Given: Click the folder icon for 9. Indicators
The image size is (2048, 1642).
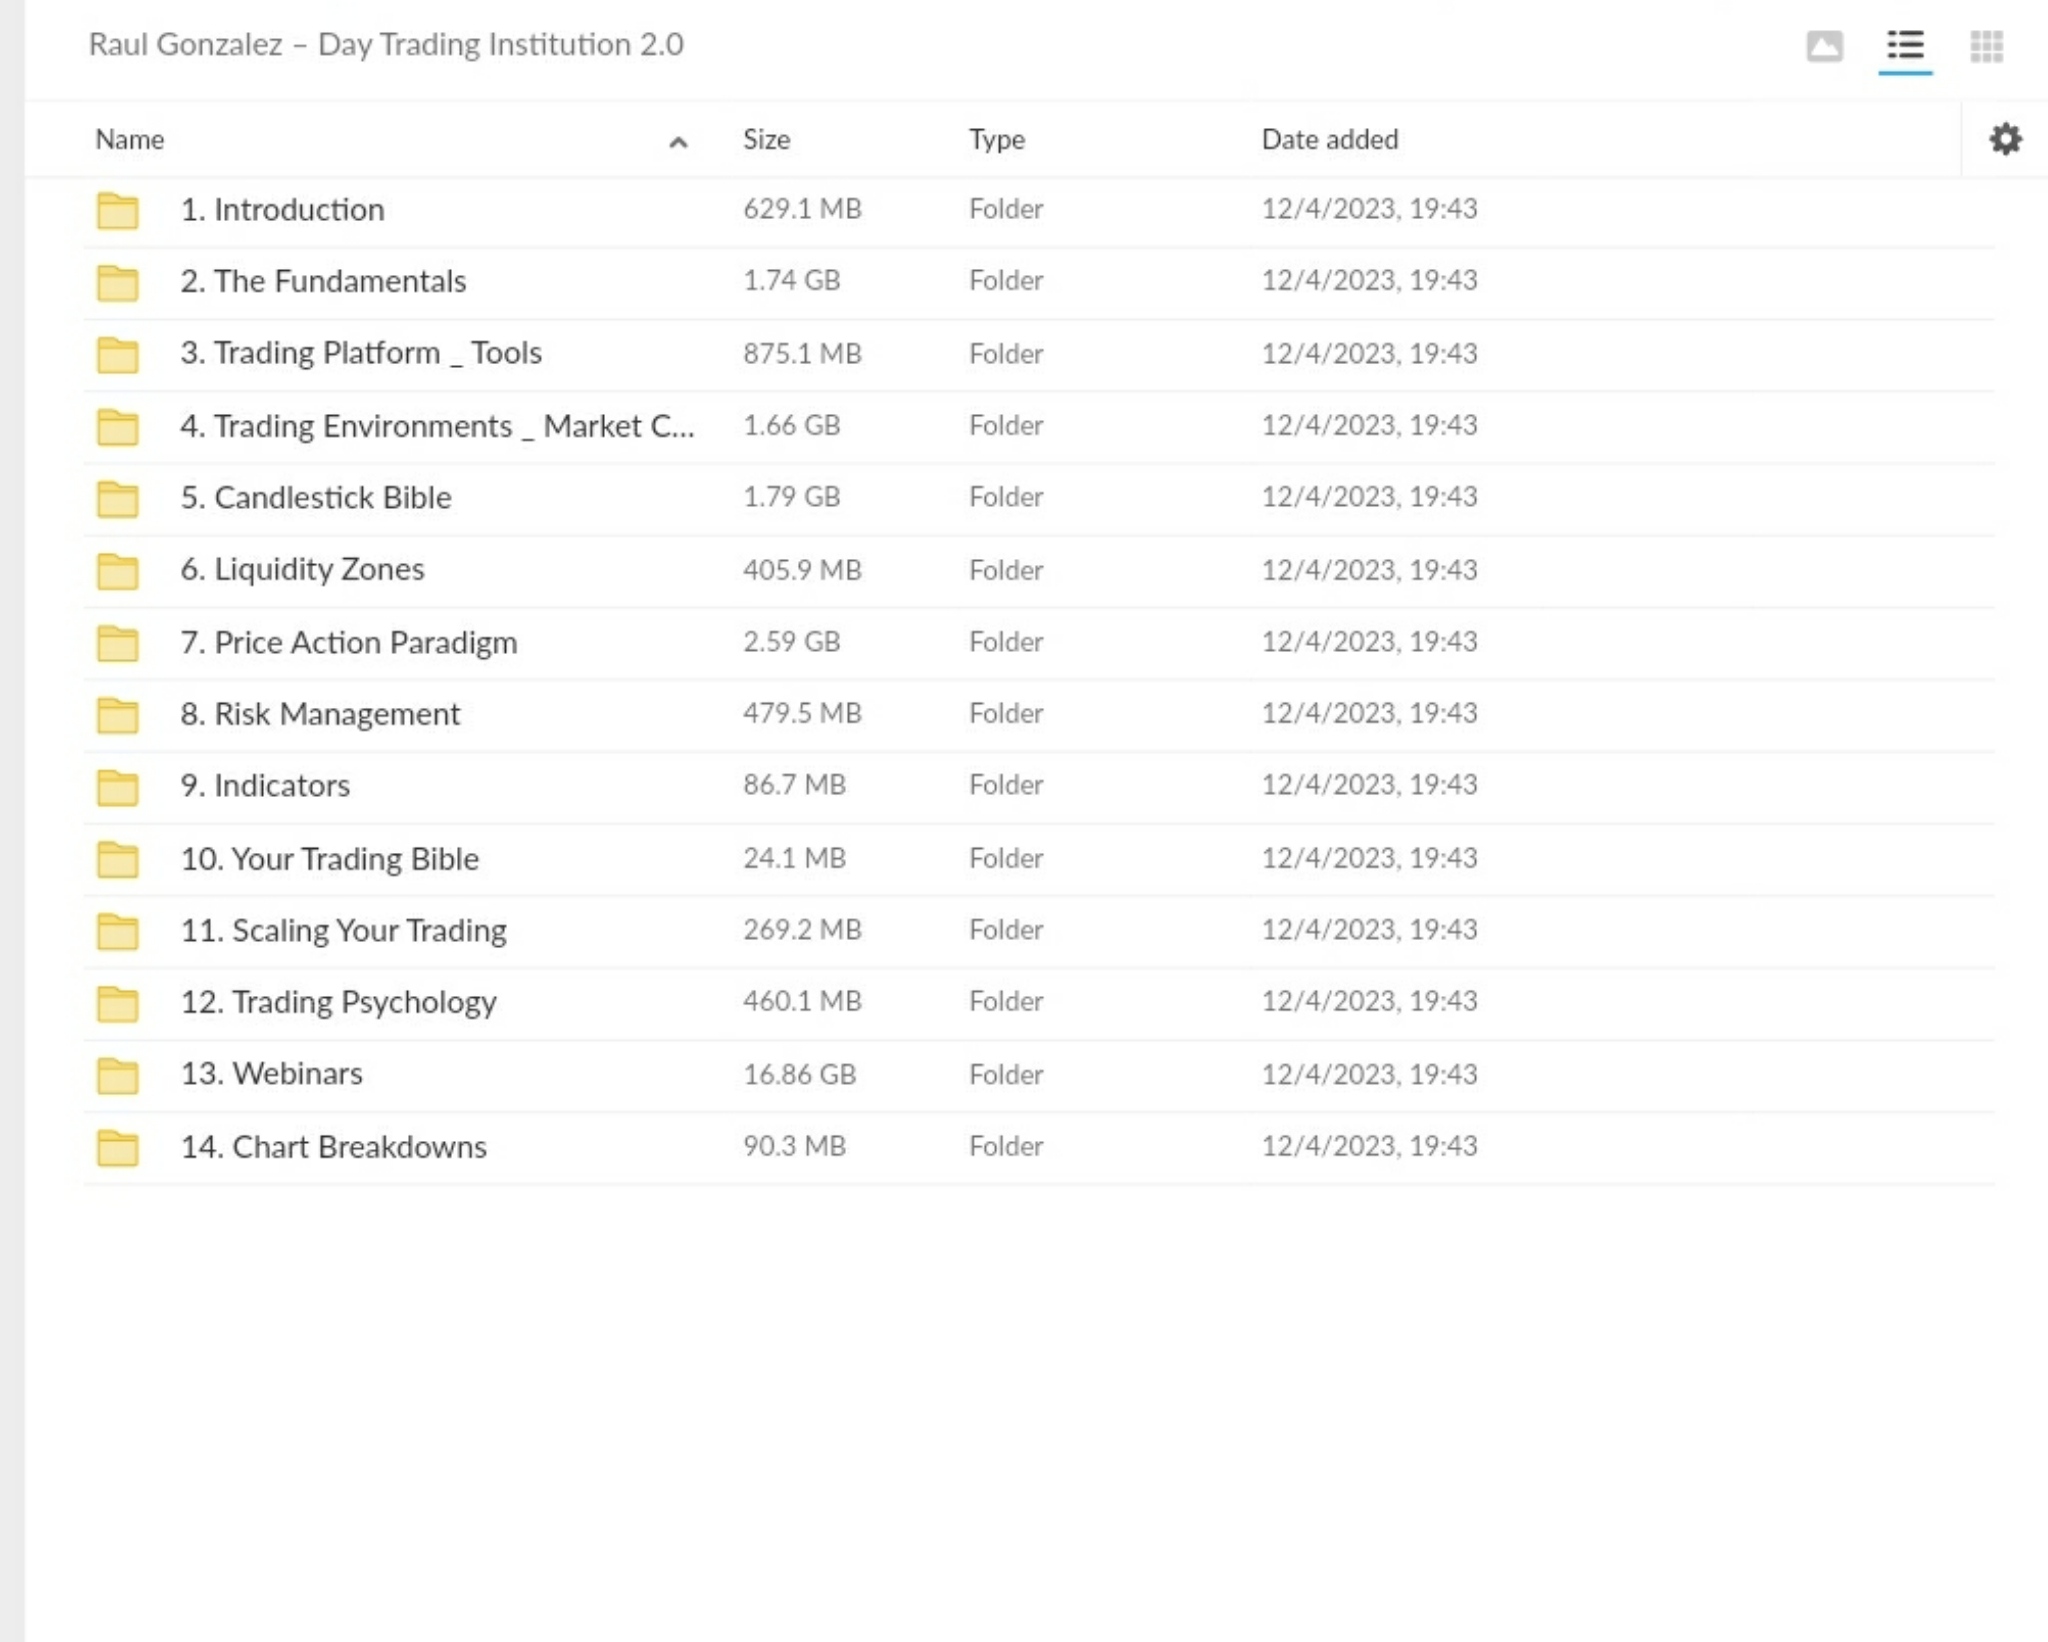Looking at the screenshot, I should point(118,787).
